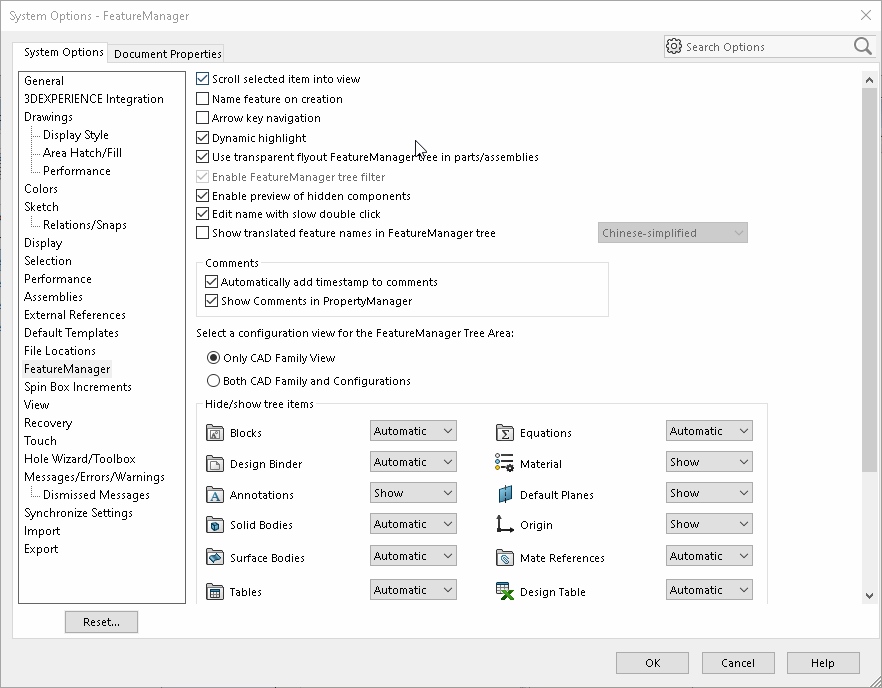This screenshot has height=688, width=882.
Task: Click the Material icon
Action: pyautogui.click(x=505, y=462)
